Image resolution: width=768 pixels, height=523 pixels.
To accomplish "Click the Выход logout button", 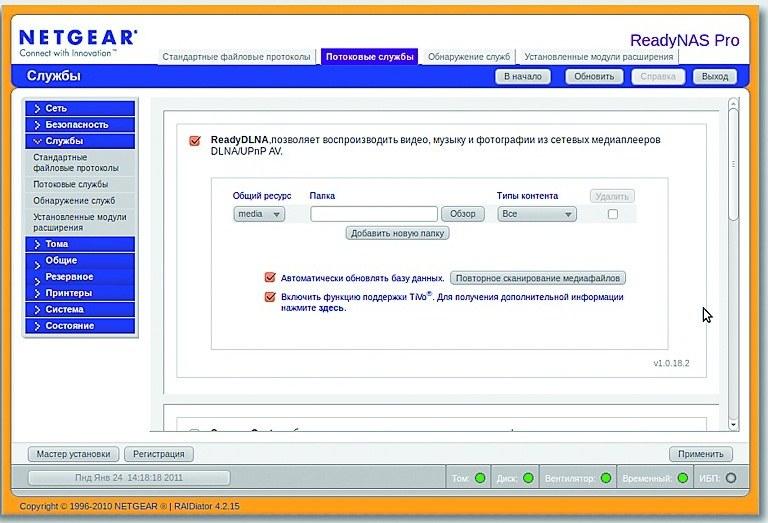I will [x=715, y=76].
